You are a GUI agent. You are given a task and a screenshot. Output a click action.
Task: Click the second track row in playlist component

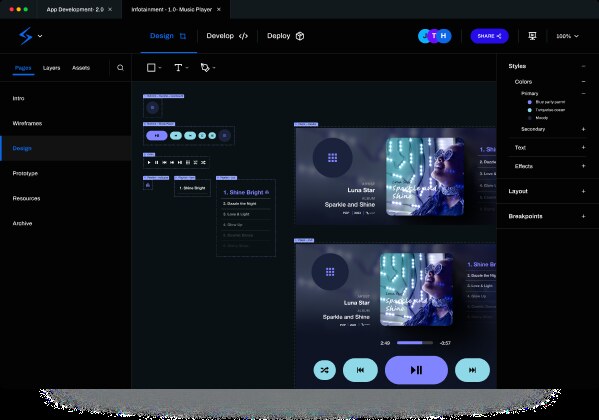click(x=246, y=204)
